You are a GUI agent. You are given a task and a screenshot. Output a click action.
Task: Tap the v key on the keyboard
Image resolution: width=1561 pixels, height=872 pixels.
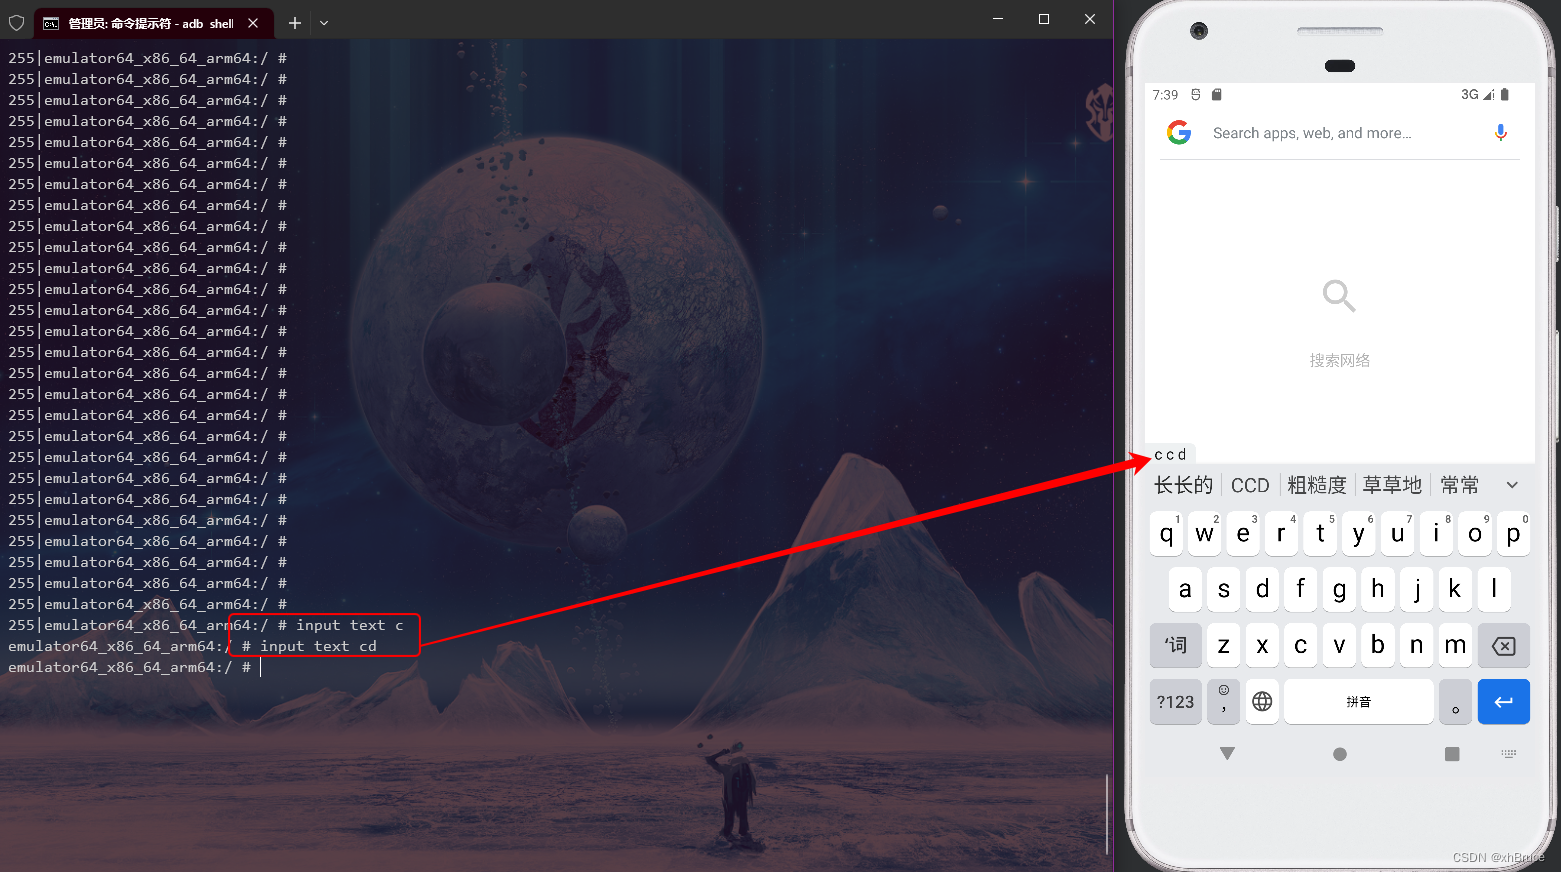click(1339, 645)
